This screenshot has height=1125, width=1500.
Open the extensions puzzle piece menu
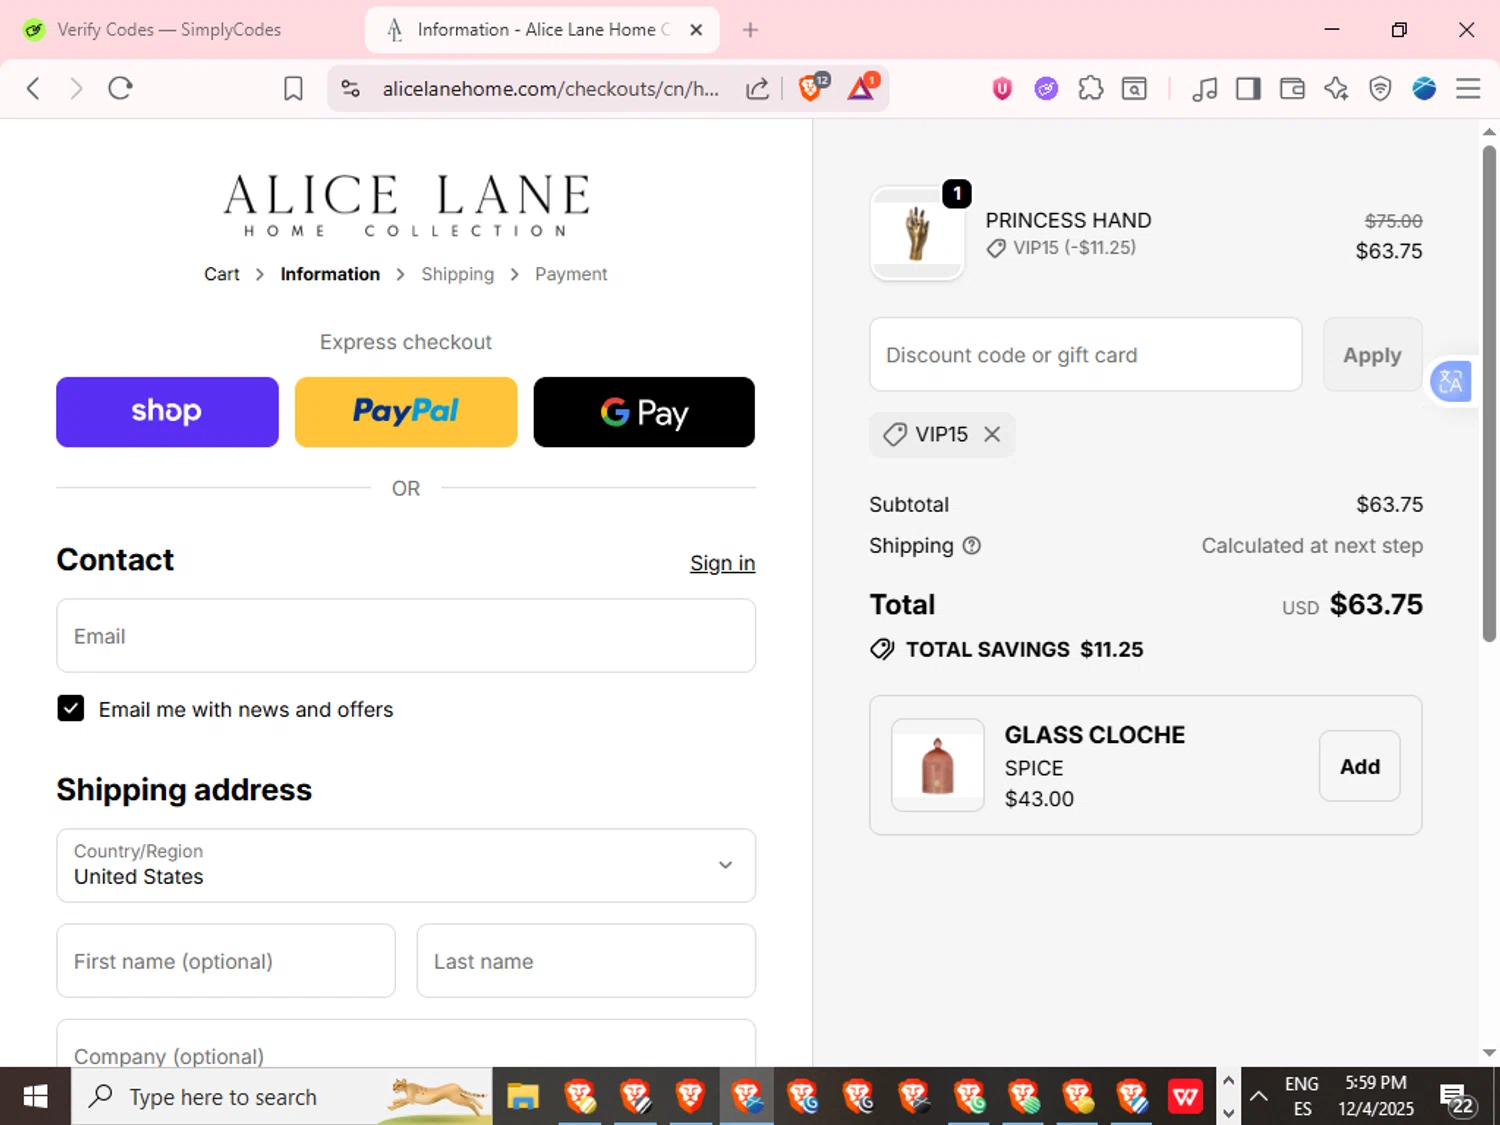[x=1090, y=89]
